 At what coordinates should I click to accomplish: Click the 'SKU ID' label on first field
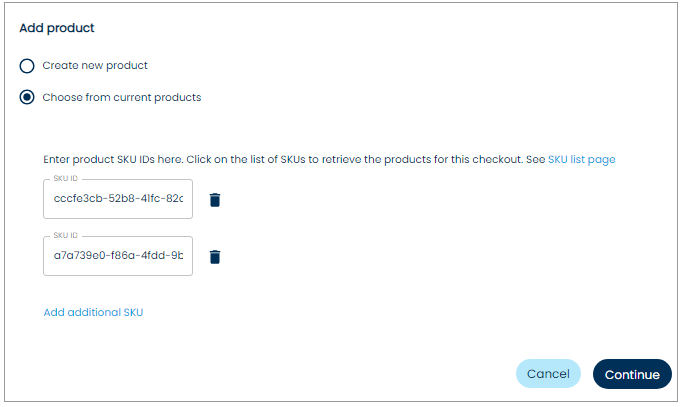66,178
